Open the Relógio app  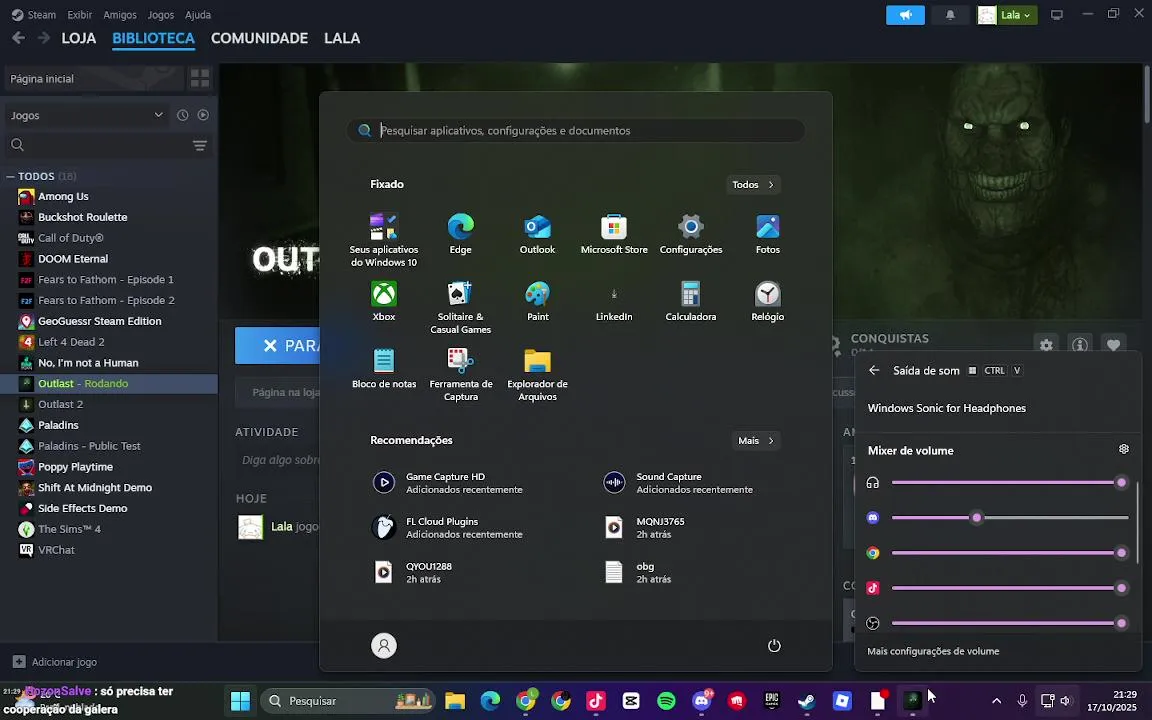[768, 301]
